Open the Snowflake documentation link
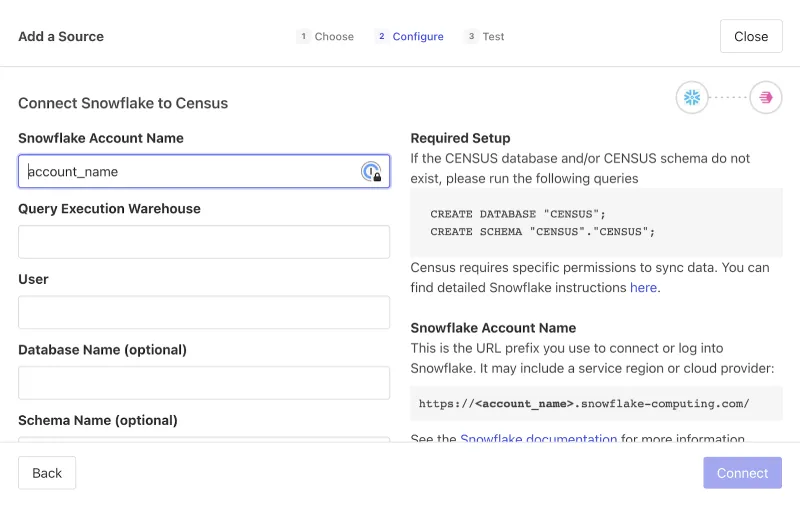800x508 pixels. tap(538, 438)
